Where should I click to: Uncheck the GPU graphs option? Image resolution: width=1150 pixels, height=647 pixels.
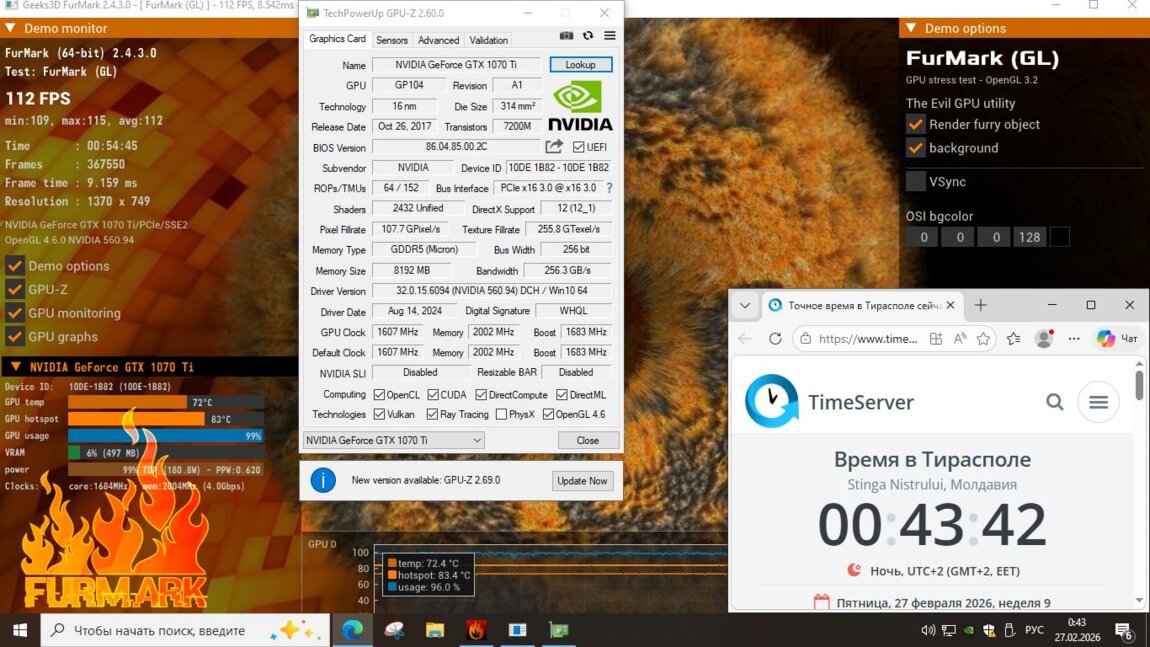15,336
